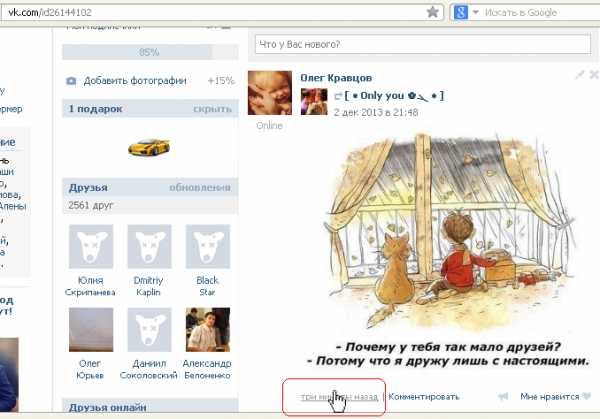The height and width of the screenshot is (419, 600).
Task: Click the post date 2 дек 2013 в 21:48
Action: coord(376,112)
